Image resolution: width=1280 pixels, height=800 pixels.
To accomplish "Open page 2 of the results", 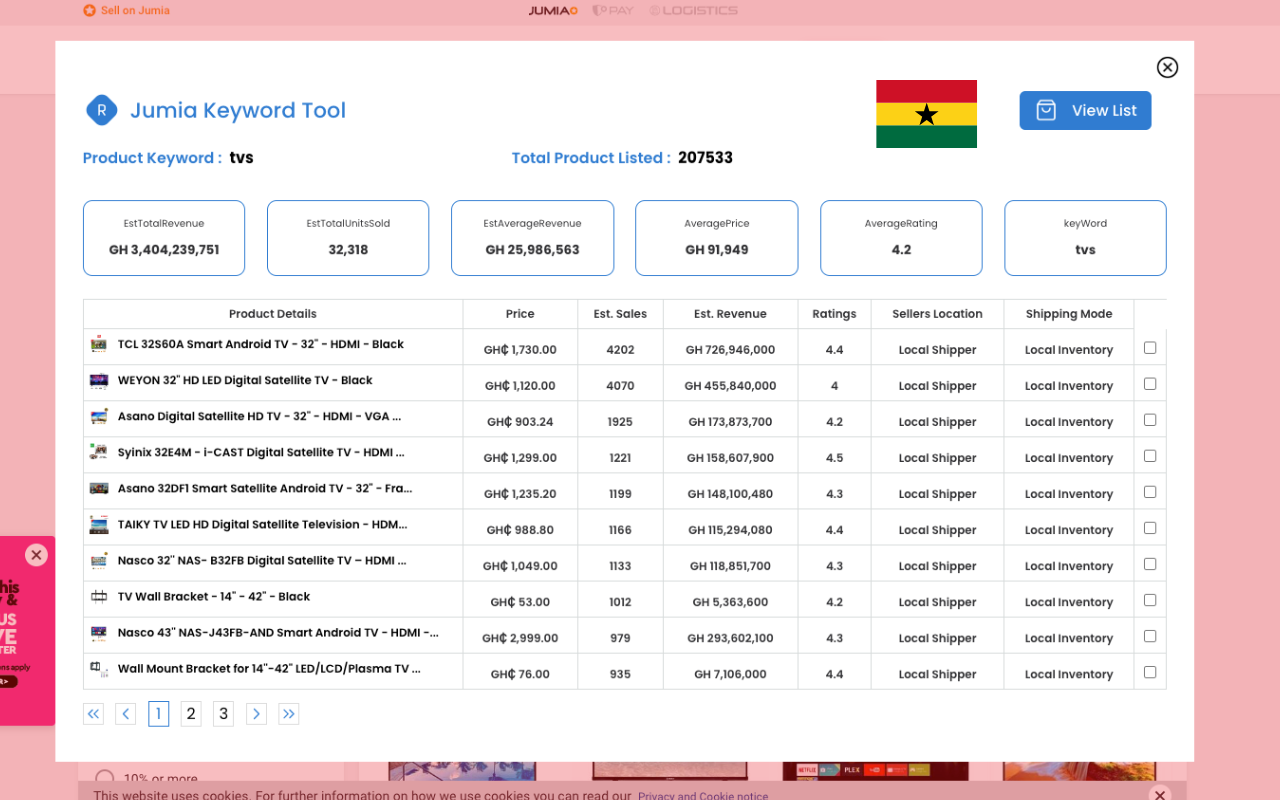I will pyautogui.click(x=191, y=713).
